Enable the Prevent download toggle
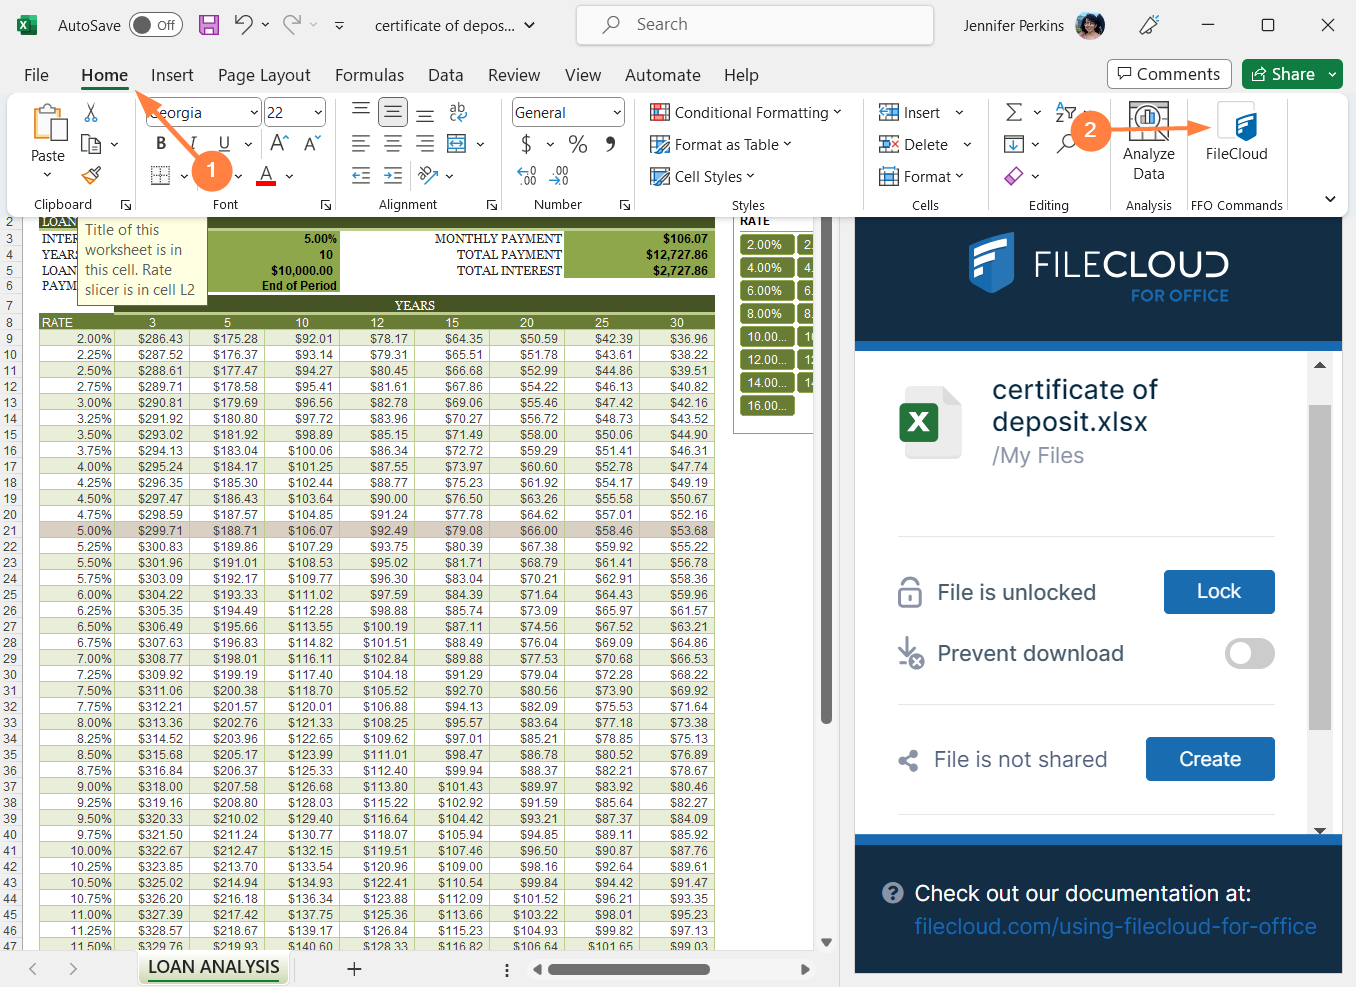Screen dimensions: 1356x987 pos(1249,653)
